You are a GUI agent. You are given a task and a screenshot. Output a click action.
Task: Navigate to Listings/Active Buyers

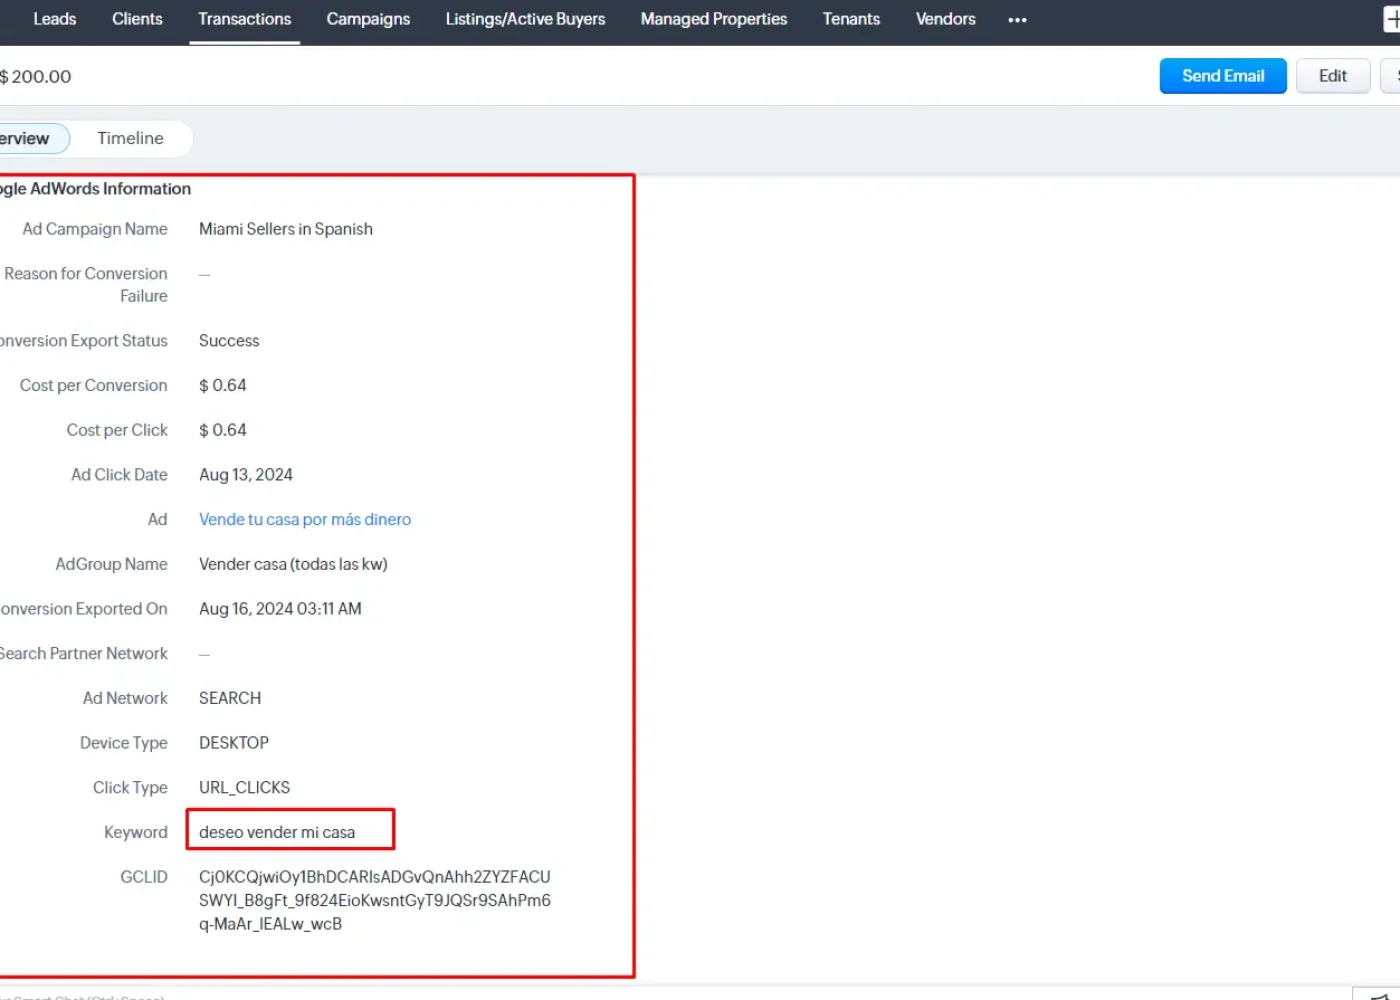tap(525, 19)
